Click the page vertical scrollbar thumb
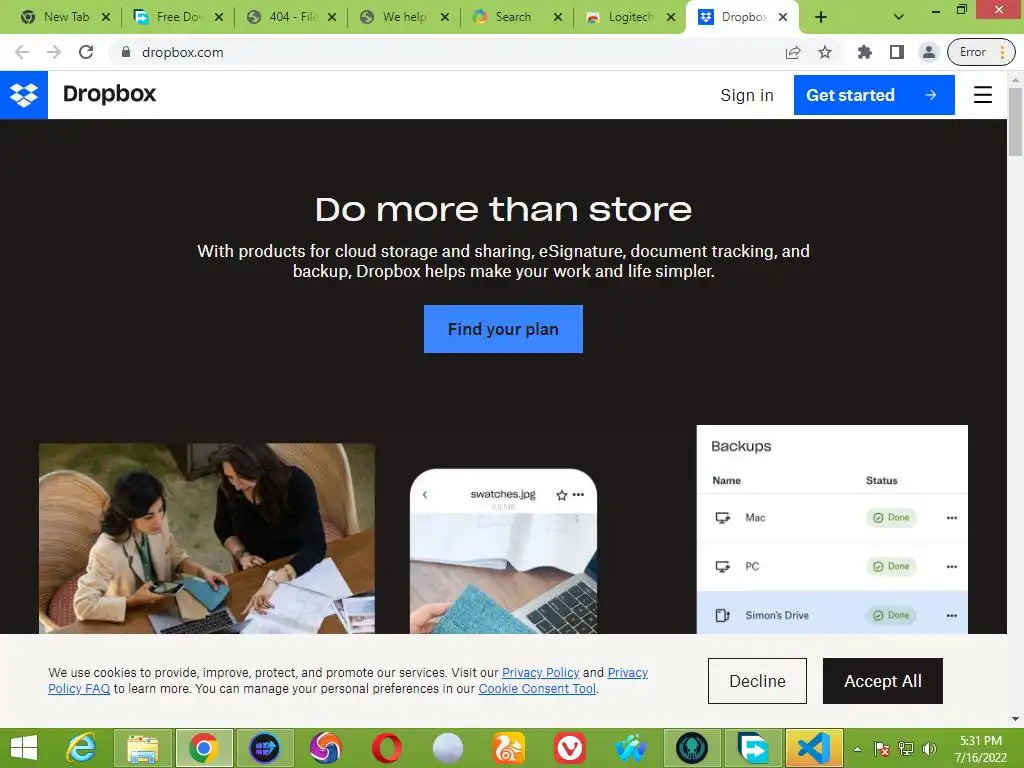Screen dimensions: 1024x768 coord(1015,121)
